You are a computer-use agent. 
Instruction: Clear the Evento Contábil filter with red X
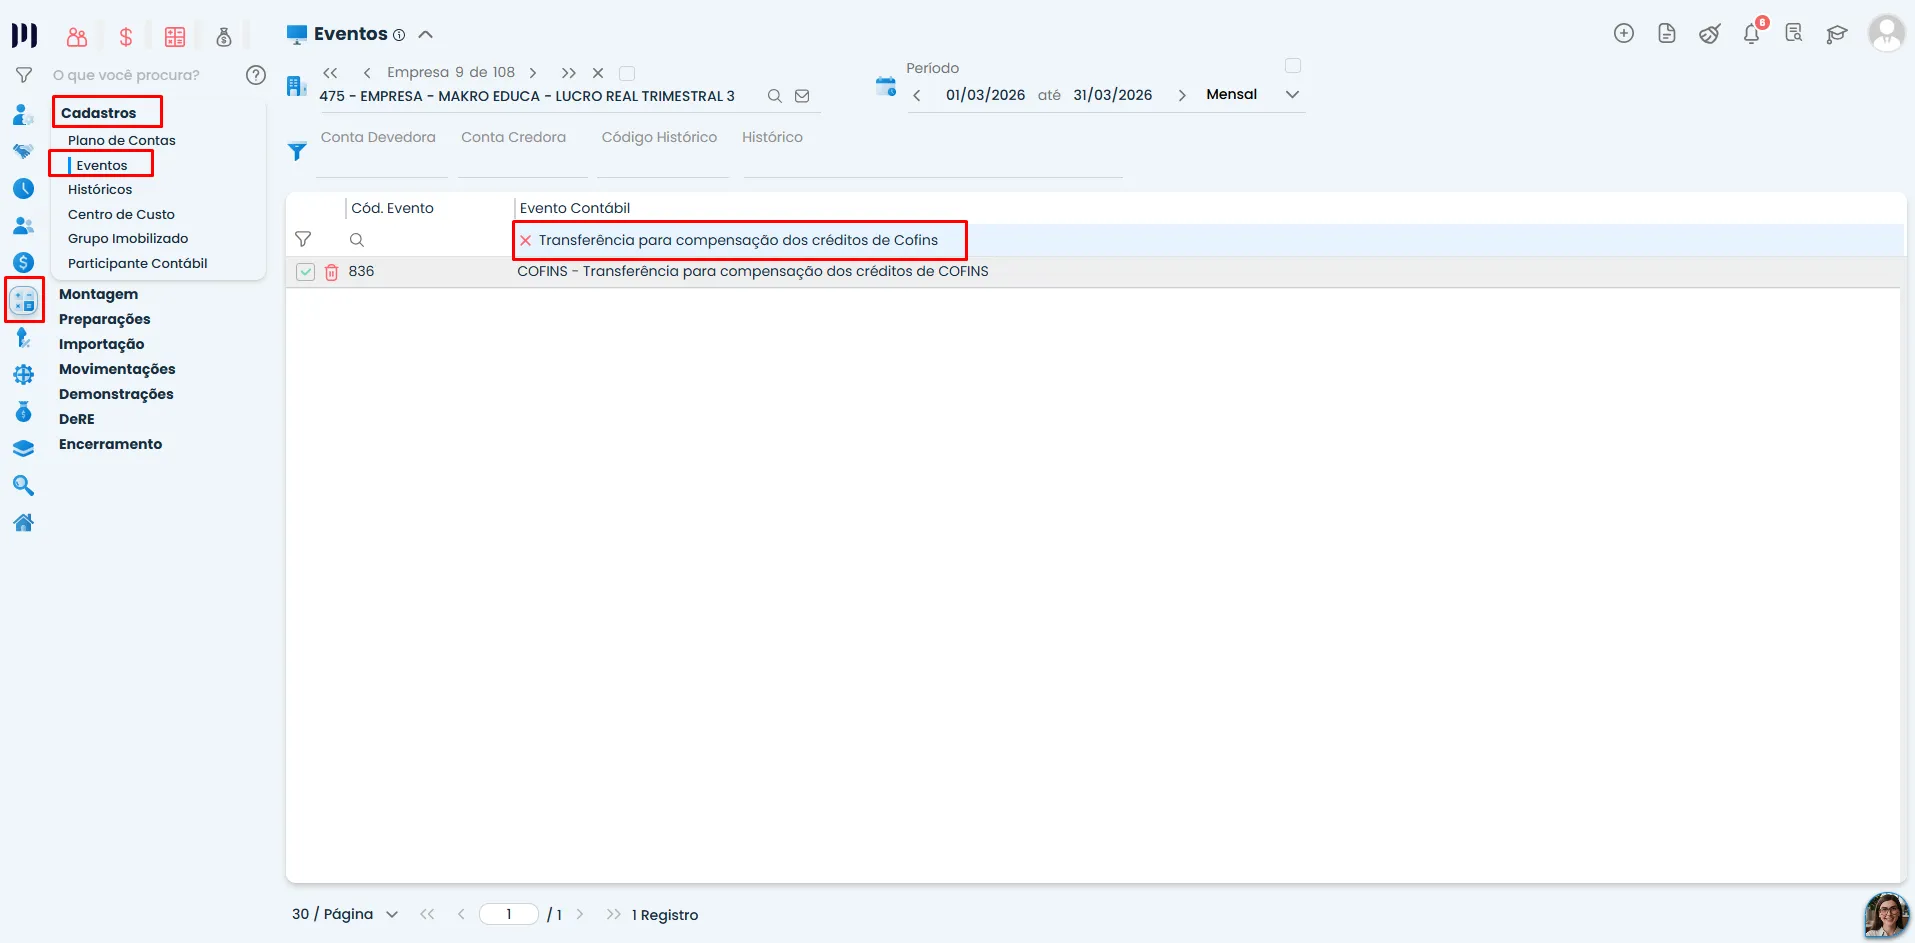pos(525,240)
